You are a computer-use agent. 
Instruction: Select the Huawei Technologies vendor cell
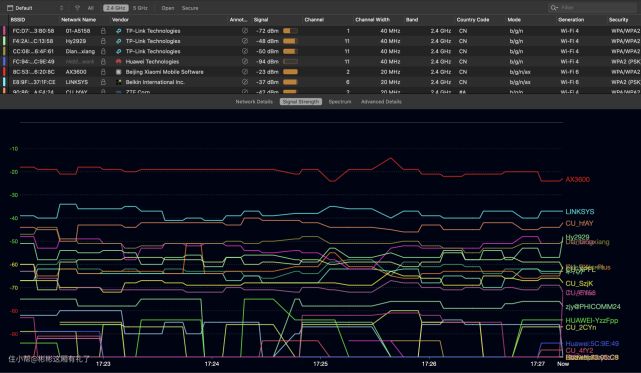coord(152,61)
